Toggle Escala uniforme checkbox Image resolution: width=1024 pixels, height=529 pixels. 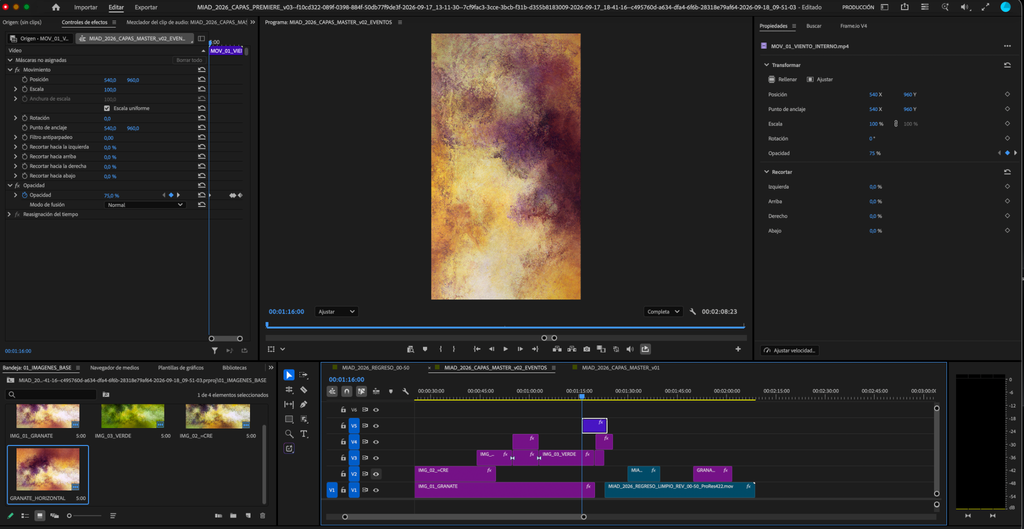tap(107, 108)
